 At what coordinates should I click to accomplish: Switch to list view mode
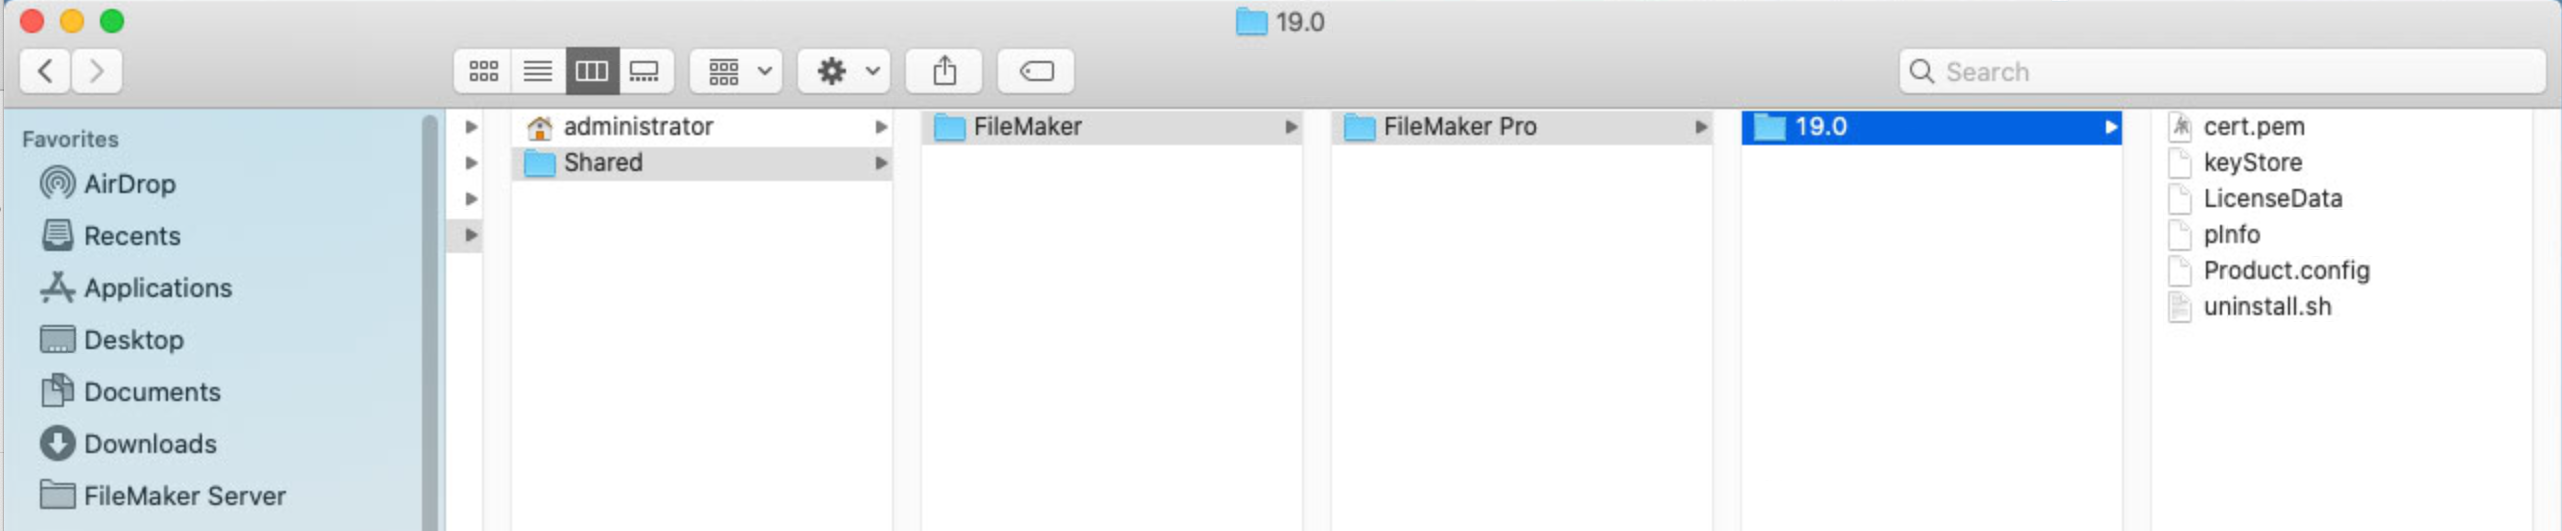coord(538,71)
